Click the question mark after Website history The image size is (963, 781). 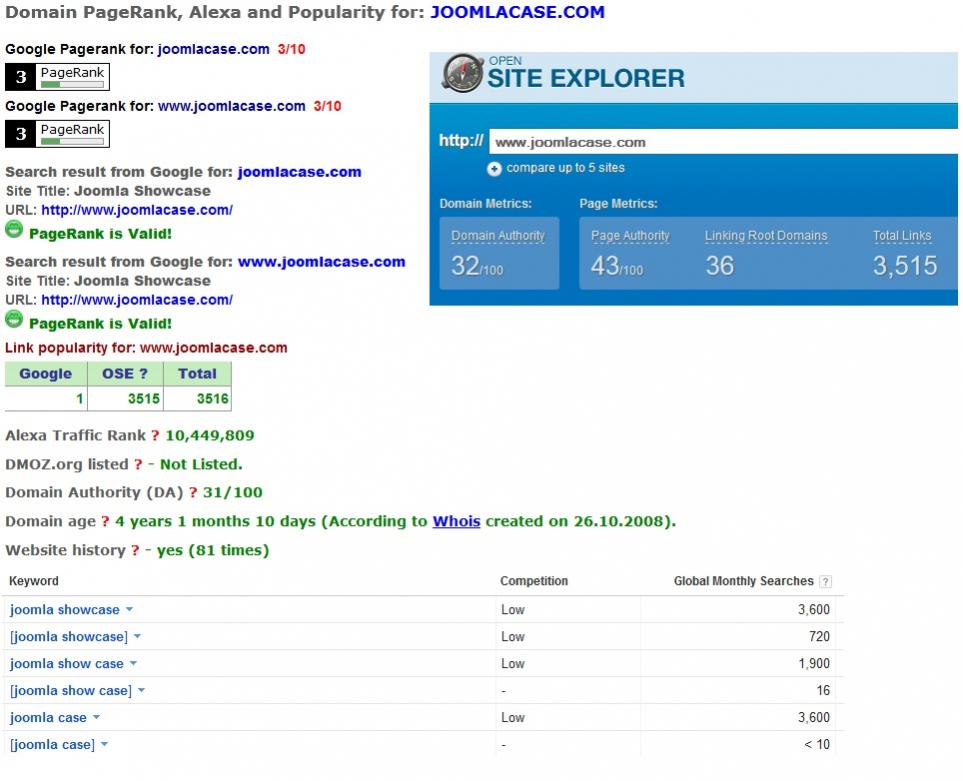coord(135,551)
